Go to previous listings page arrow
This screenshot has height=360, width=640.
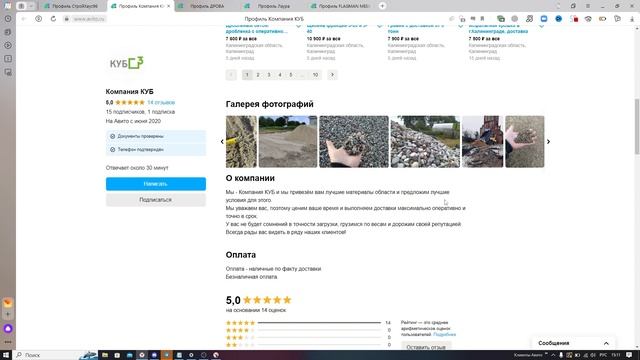click(x=231, y=75)
